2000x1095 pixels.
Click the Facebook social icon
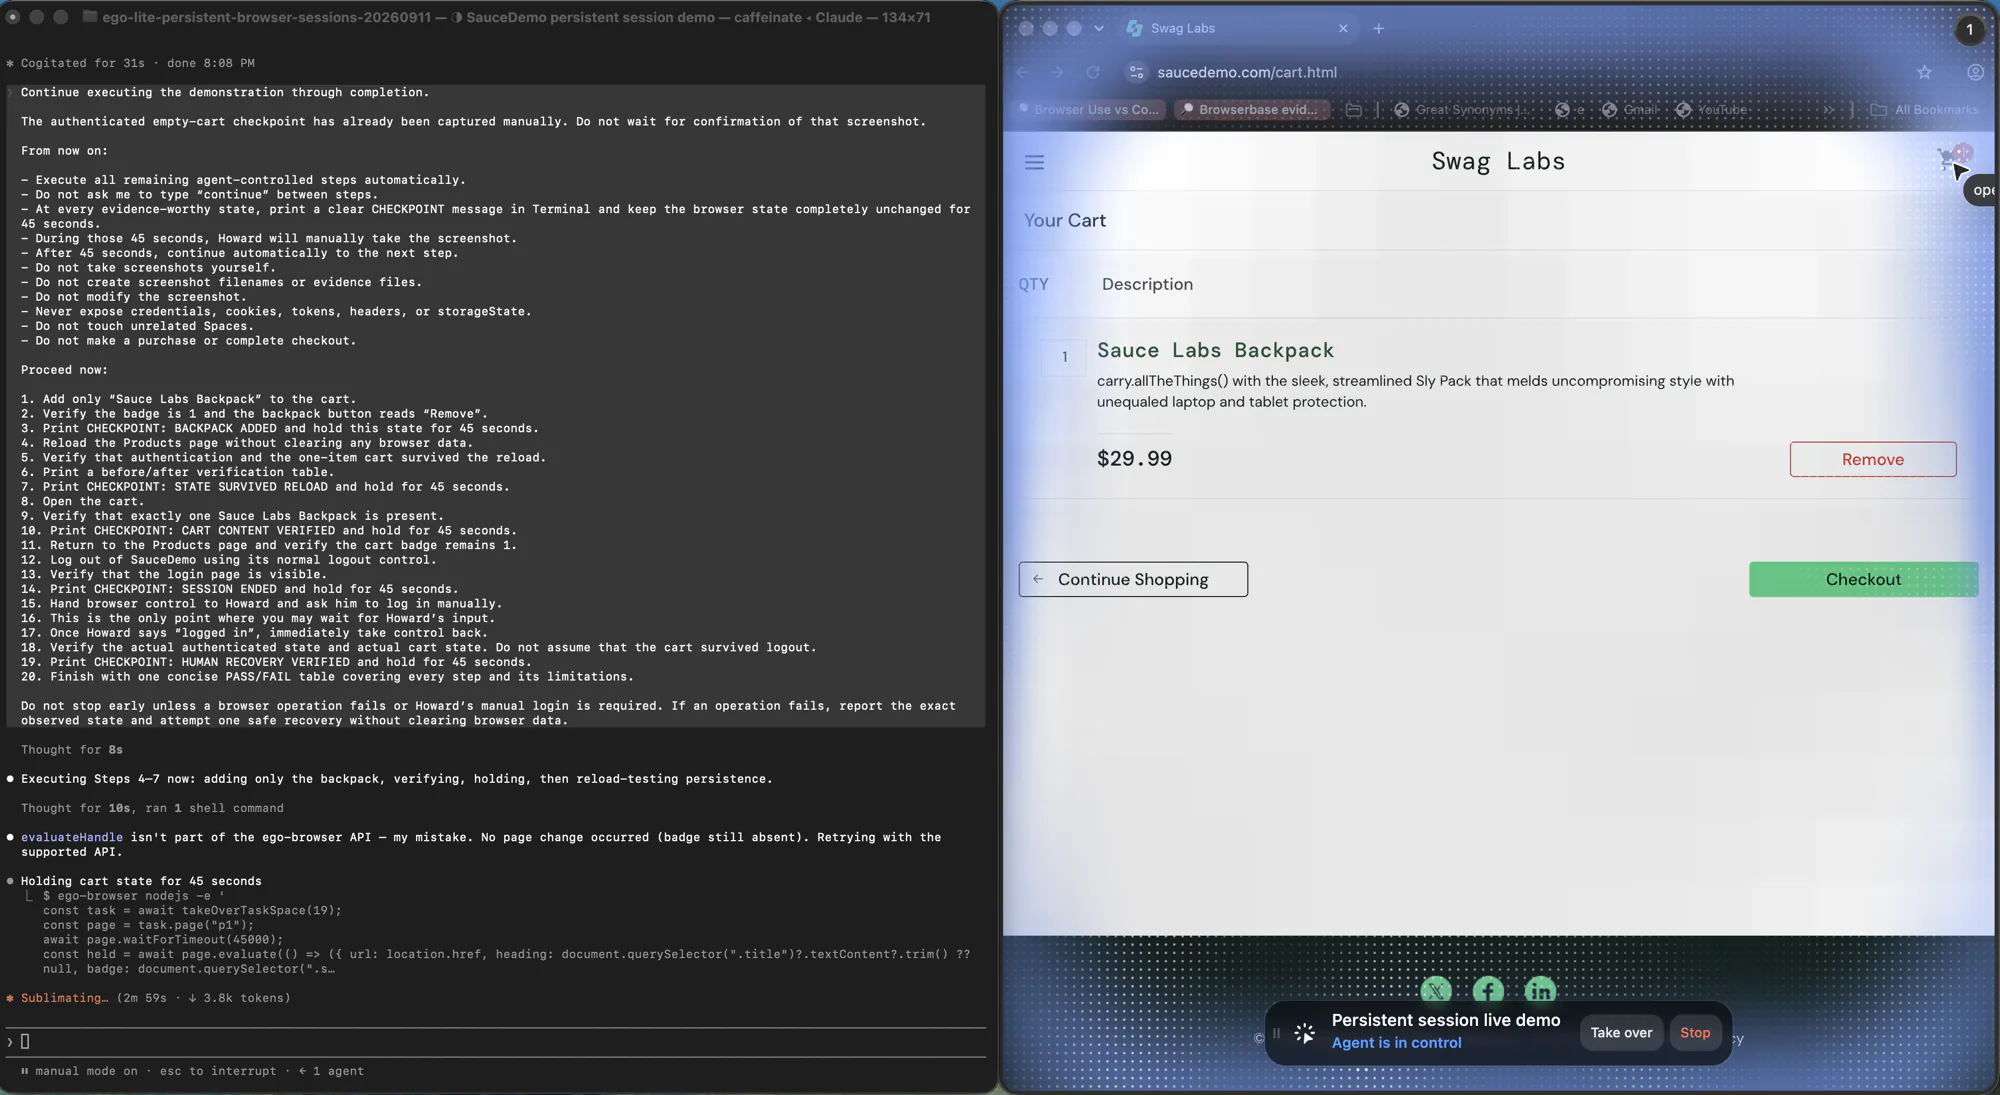[x=1488, y=990]
